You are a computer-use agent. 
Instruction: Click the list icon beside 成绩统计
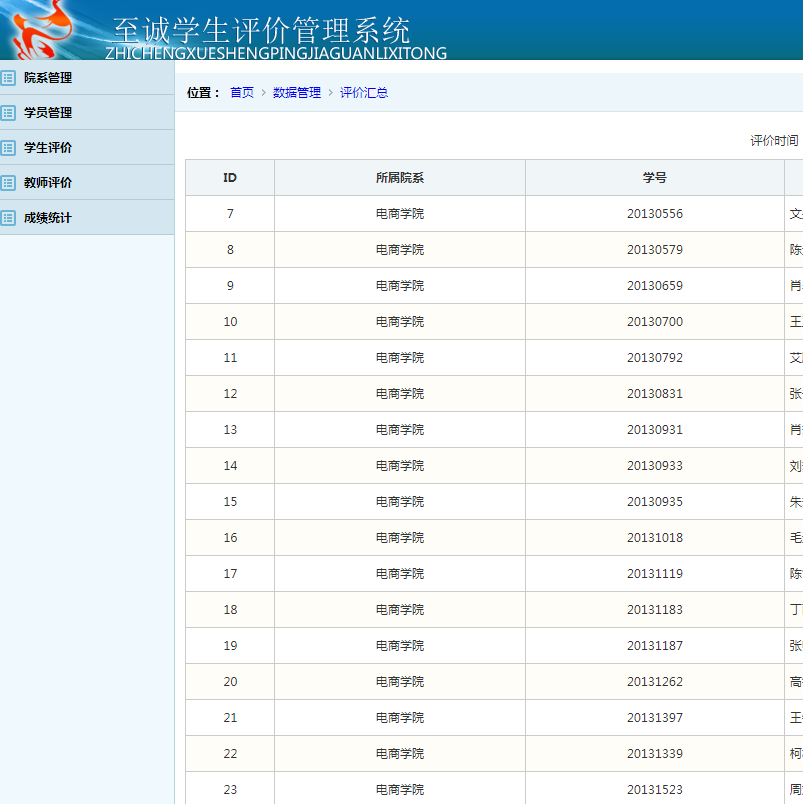[x=8, y=218]
